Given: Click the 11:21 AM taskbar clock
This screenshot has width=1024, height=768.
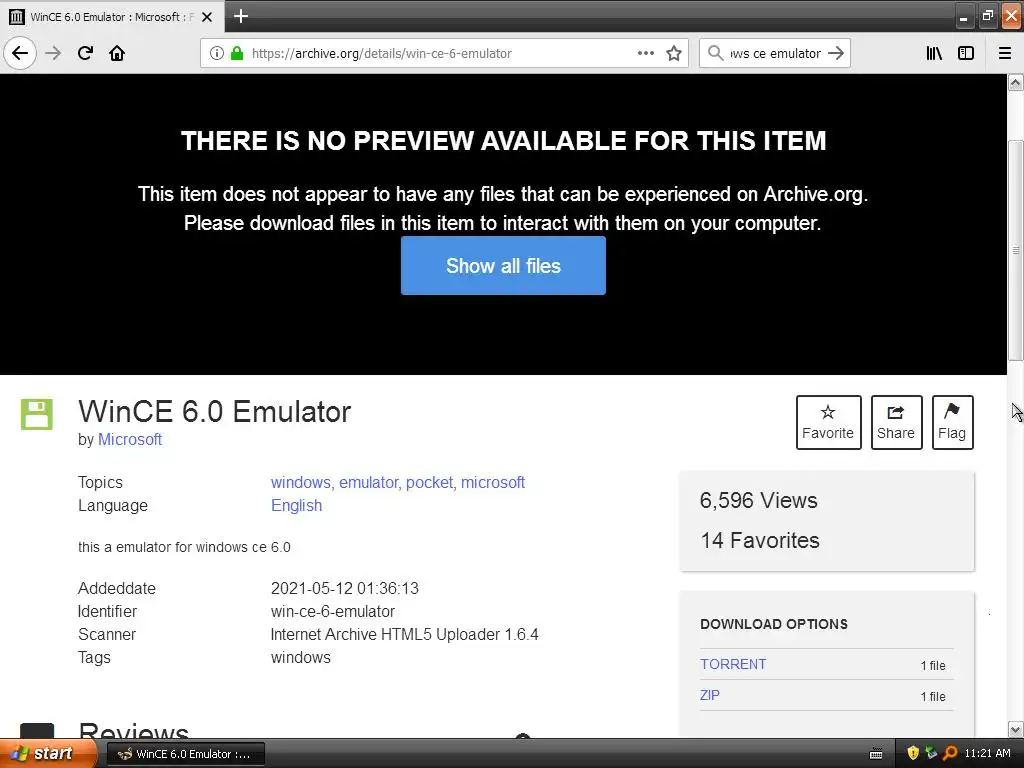Looking at the screenshot, I should pyautogui.click(x=987, y=754).
